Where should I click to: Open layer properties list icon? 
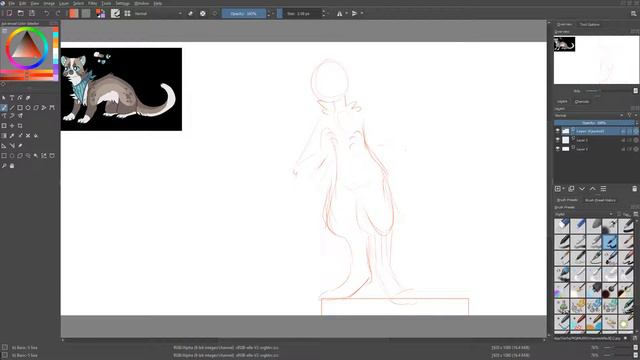click(x=603, y=189)
